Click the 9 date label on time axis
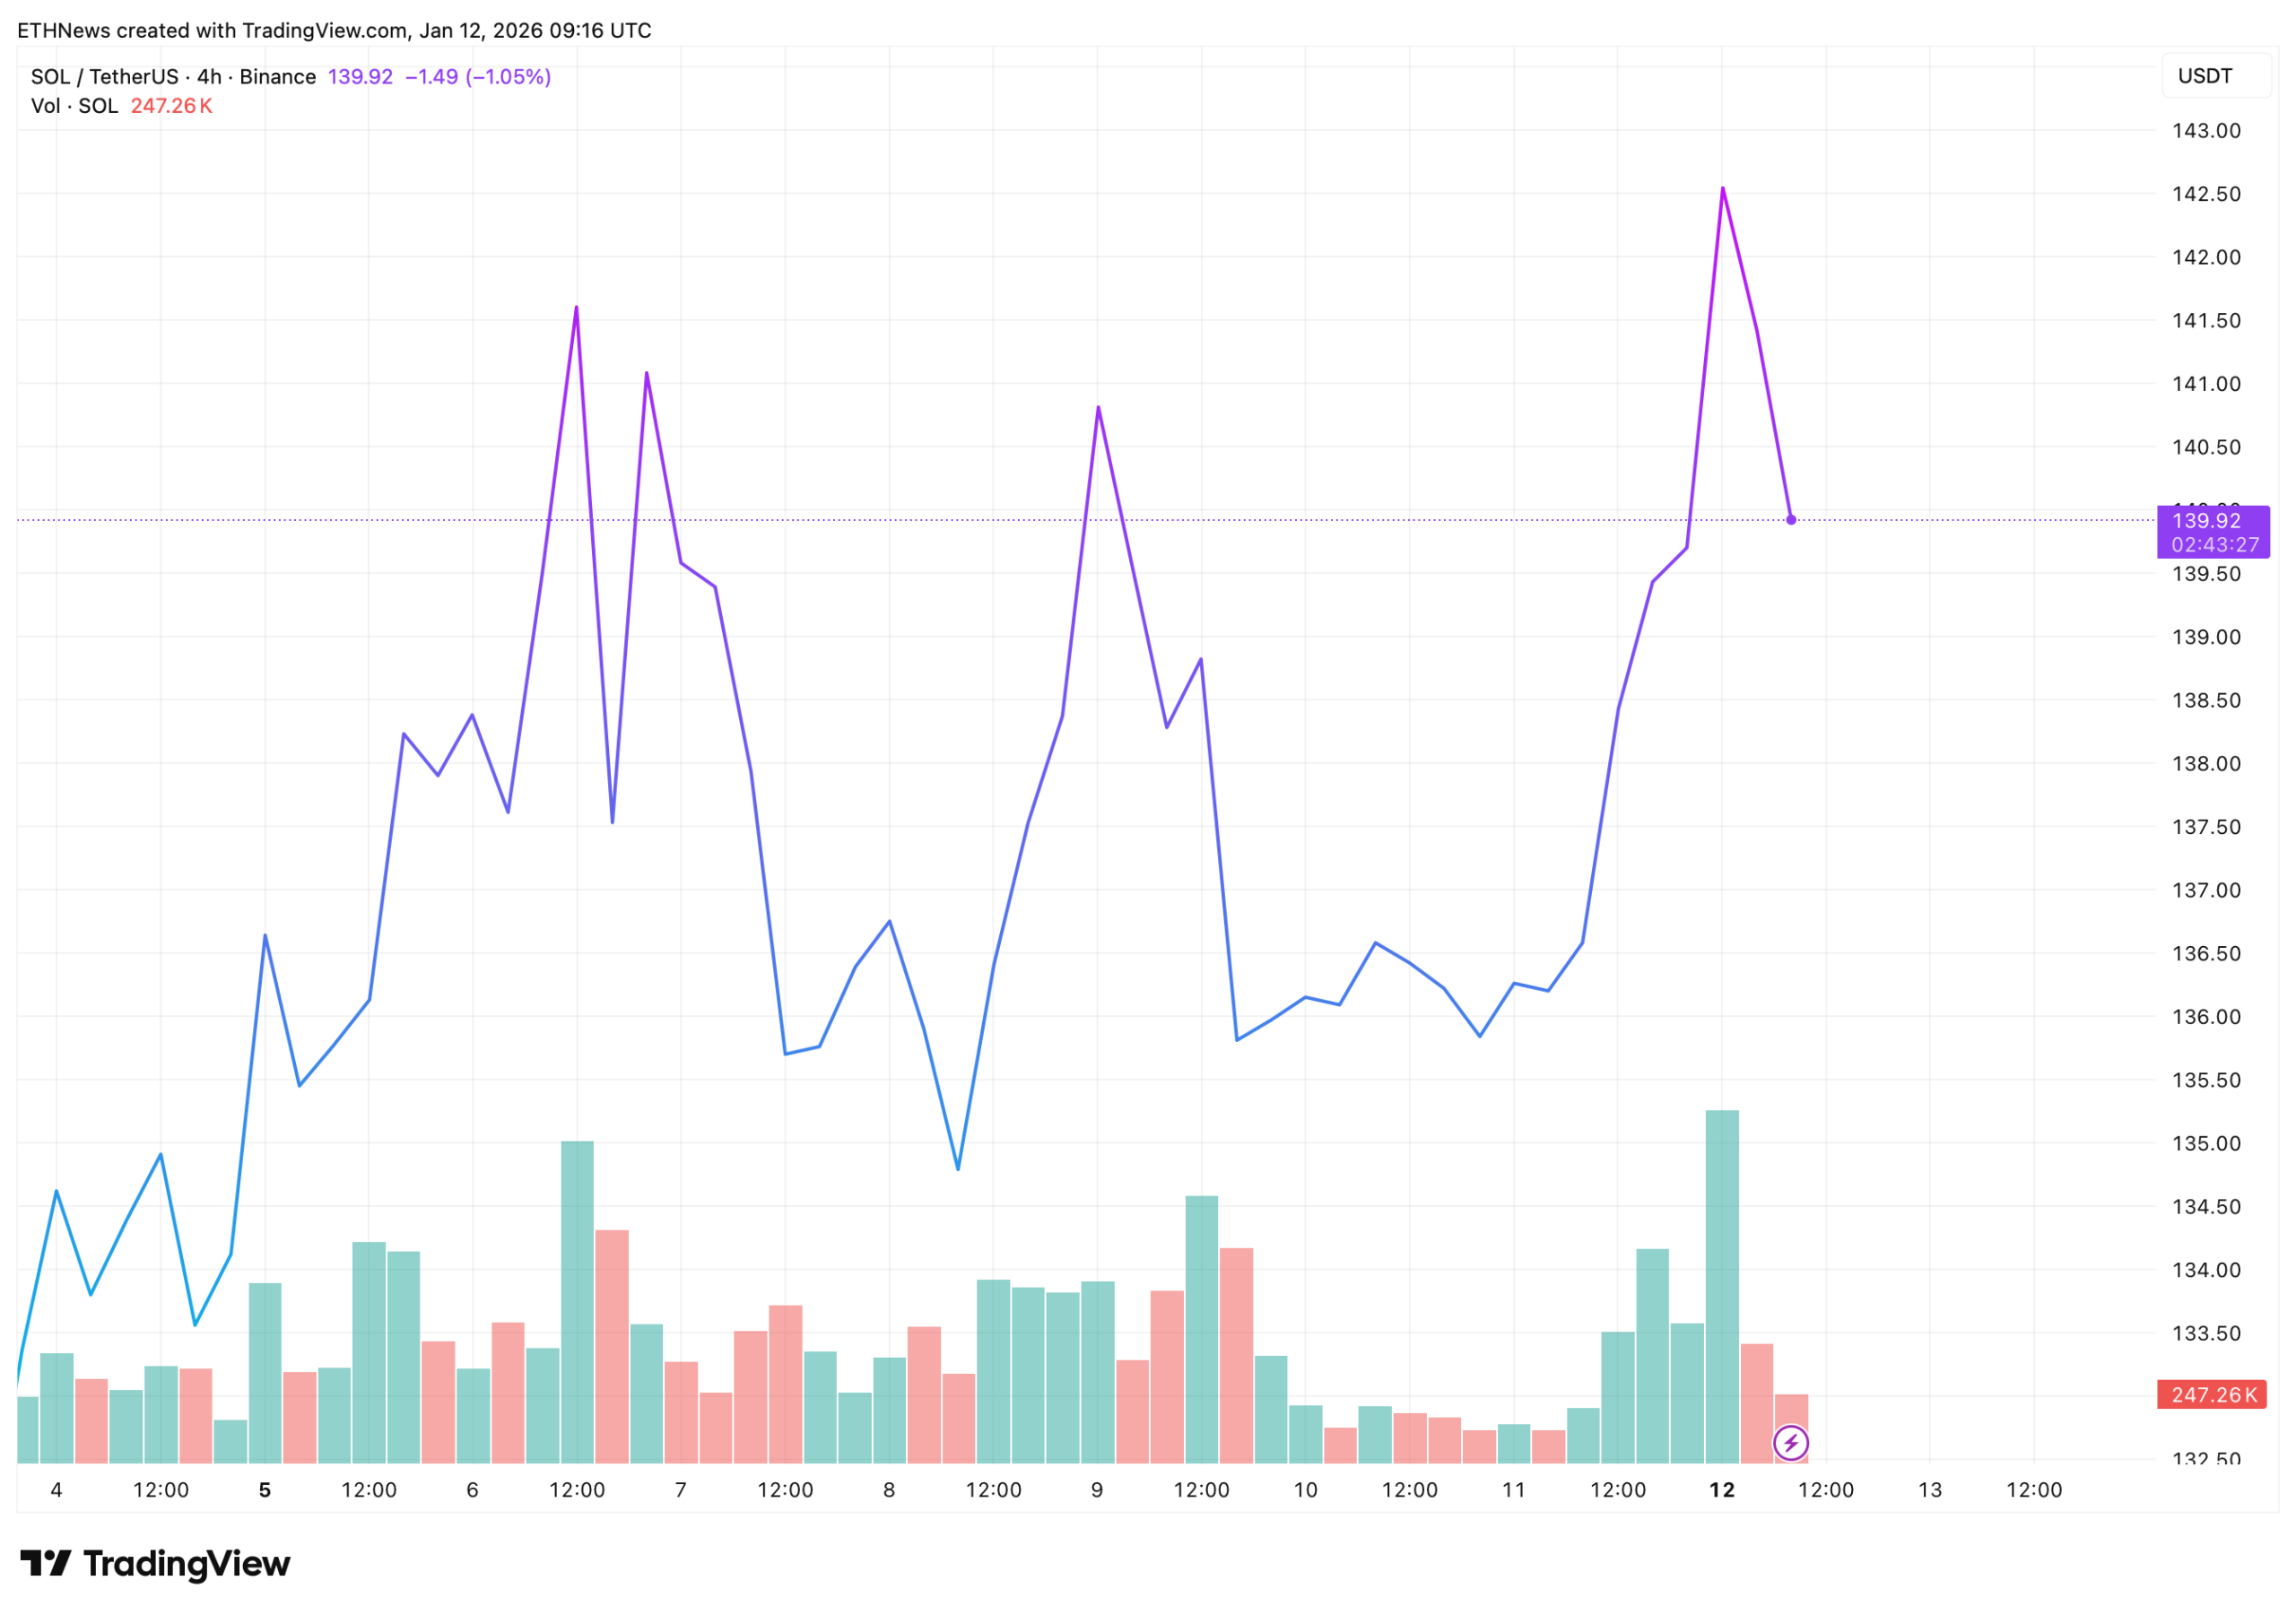This screenshot has width=2296, height=1615. click(x=1097, y=1490)
